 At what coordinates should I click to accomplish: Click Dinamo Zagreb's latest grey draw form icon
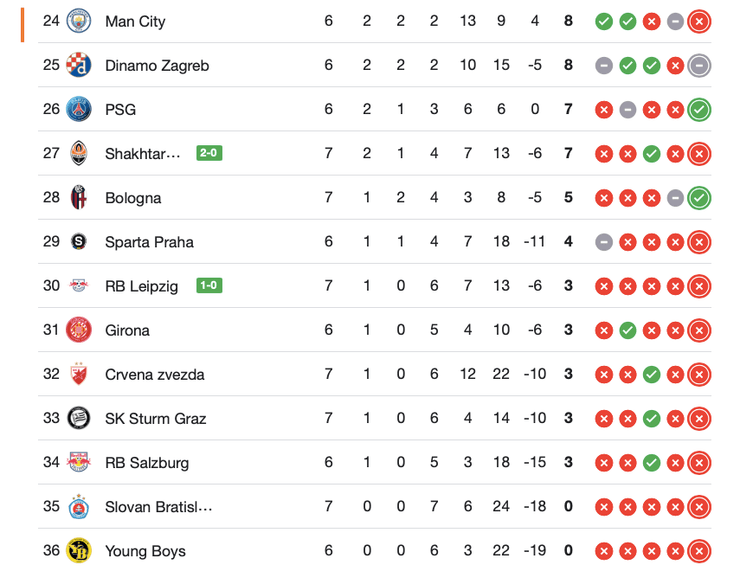[699, 65]
